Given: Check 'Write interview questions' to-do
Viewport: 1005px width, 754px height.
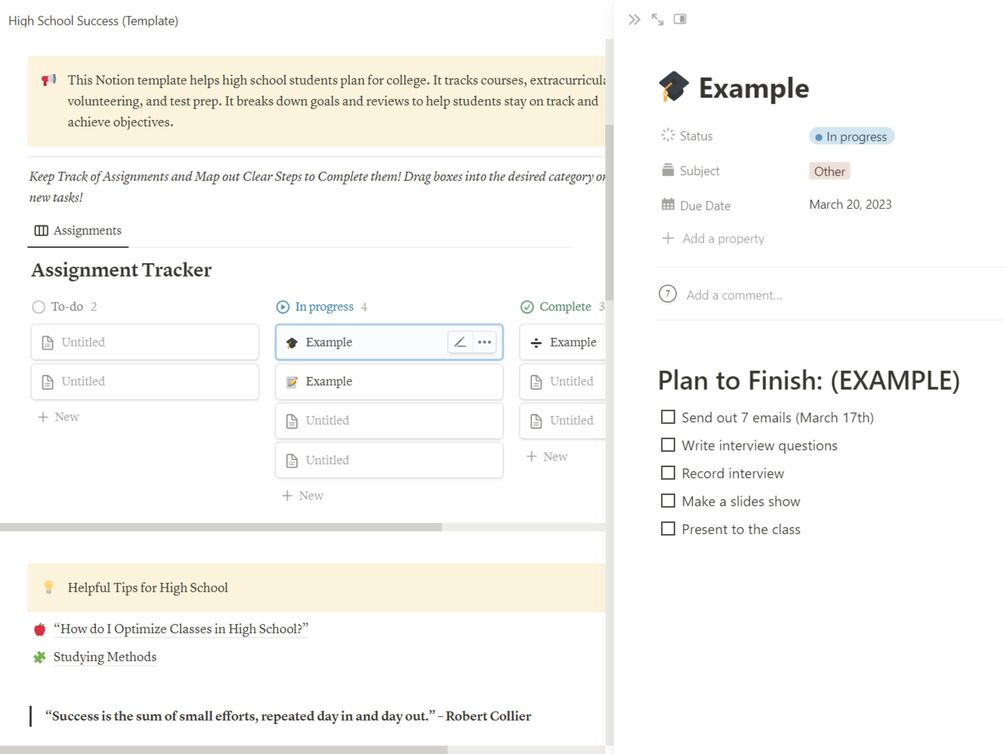Looking at the screenshot, I should (668, 445).
